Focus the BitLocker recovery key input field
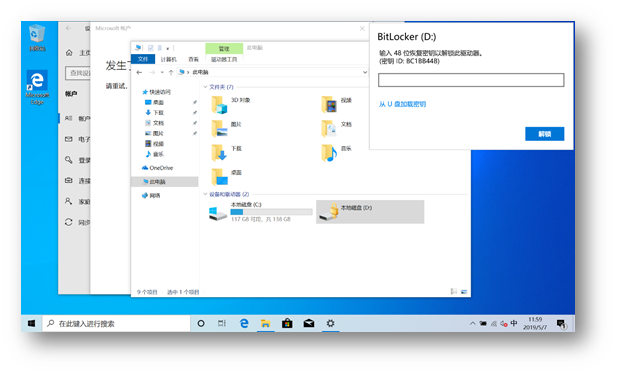Viewport: 617px width, 374px height. point(471,80)
